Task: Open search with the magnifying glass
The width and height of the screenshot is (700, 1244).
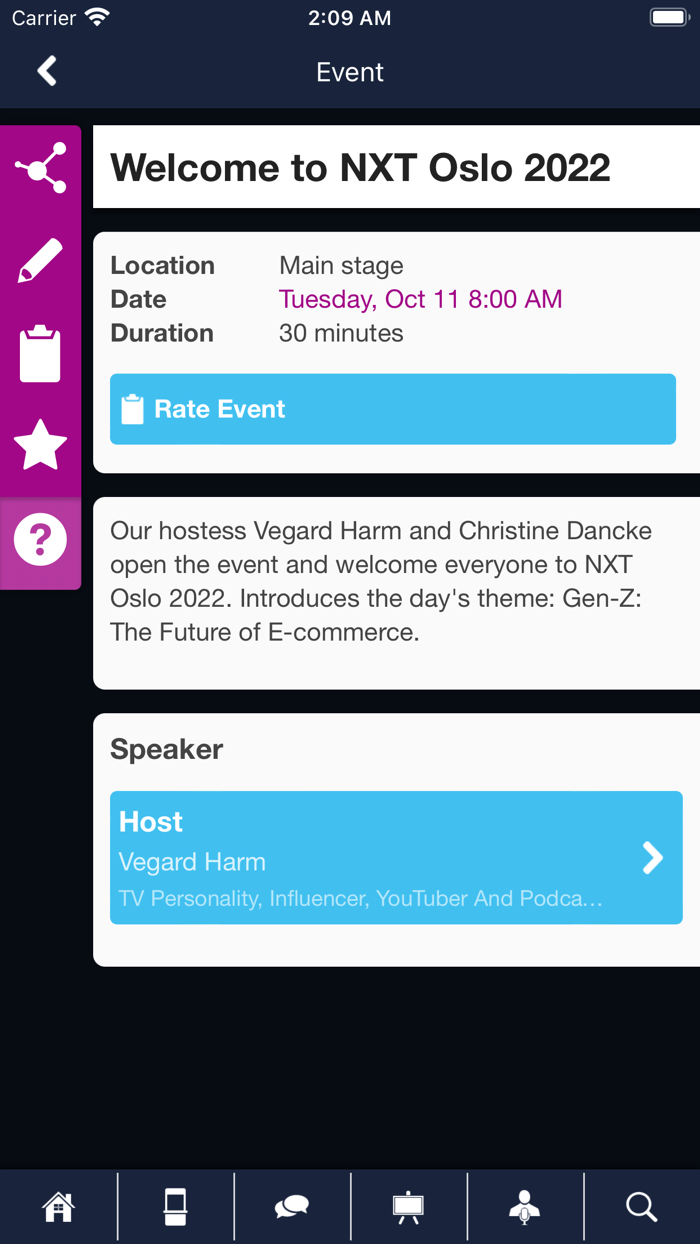Action: tap(641, 1207)
